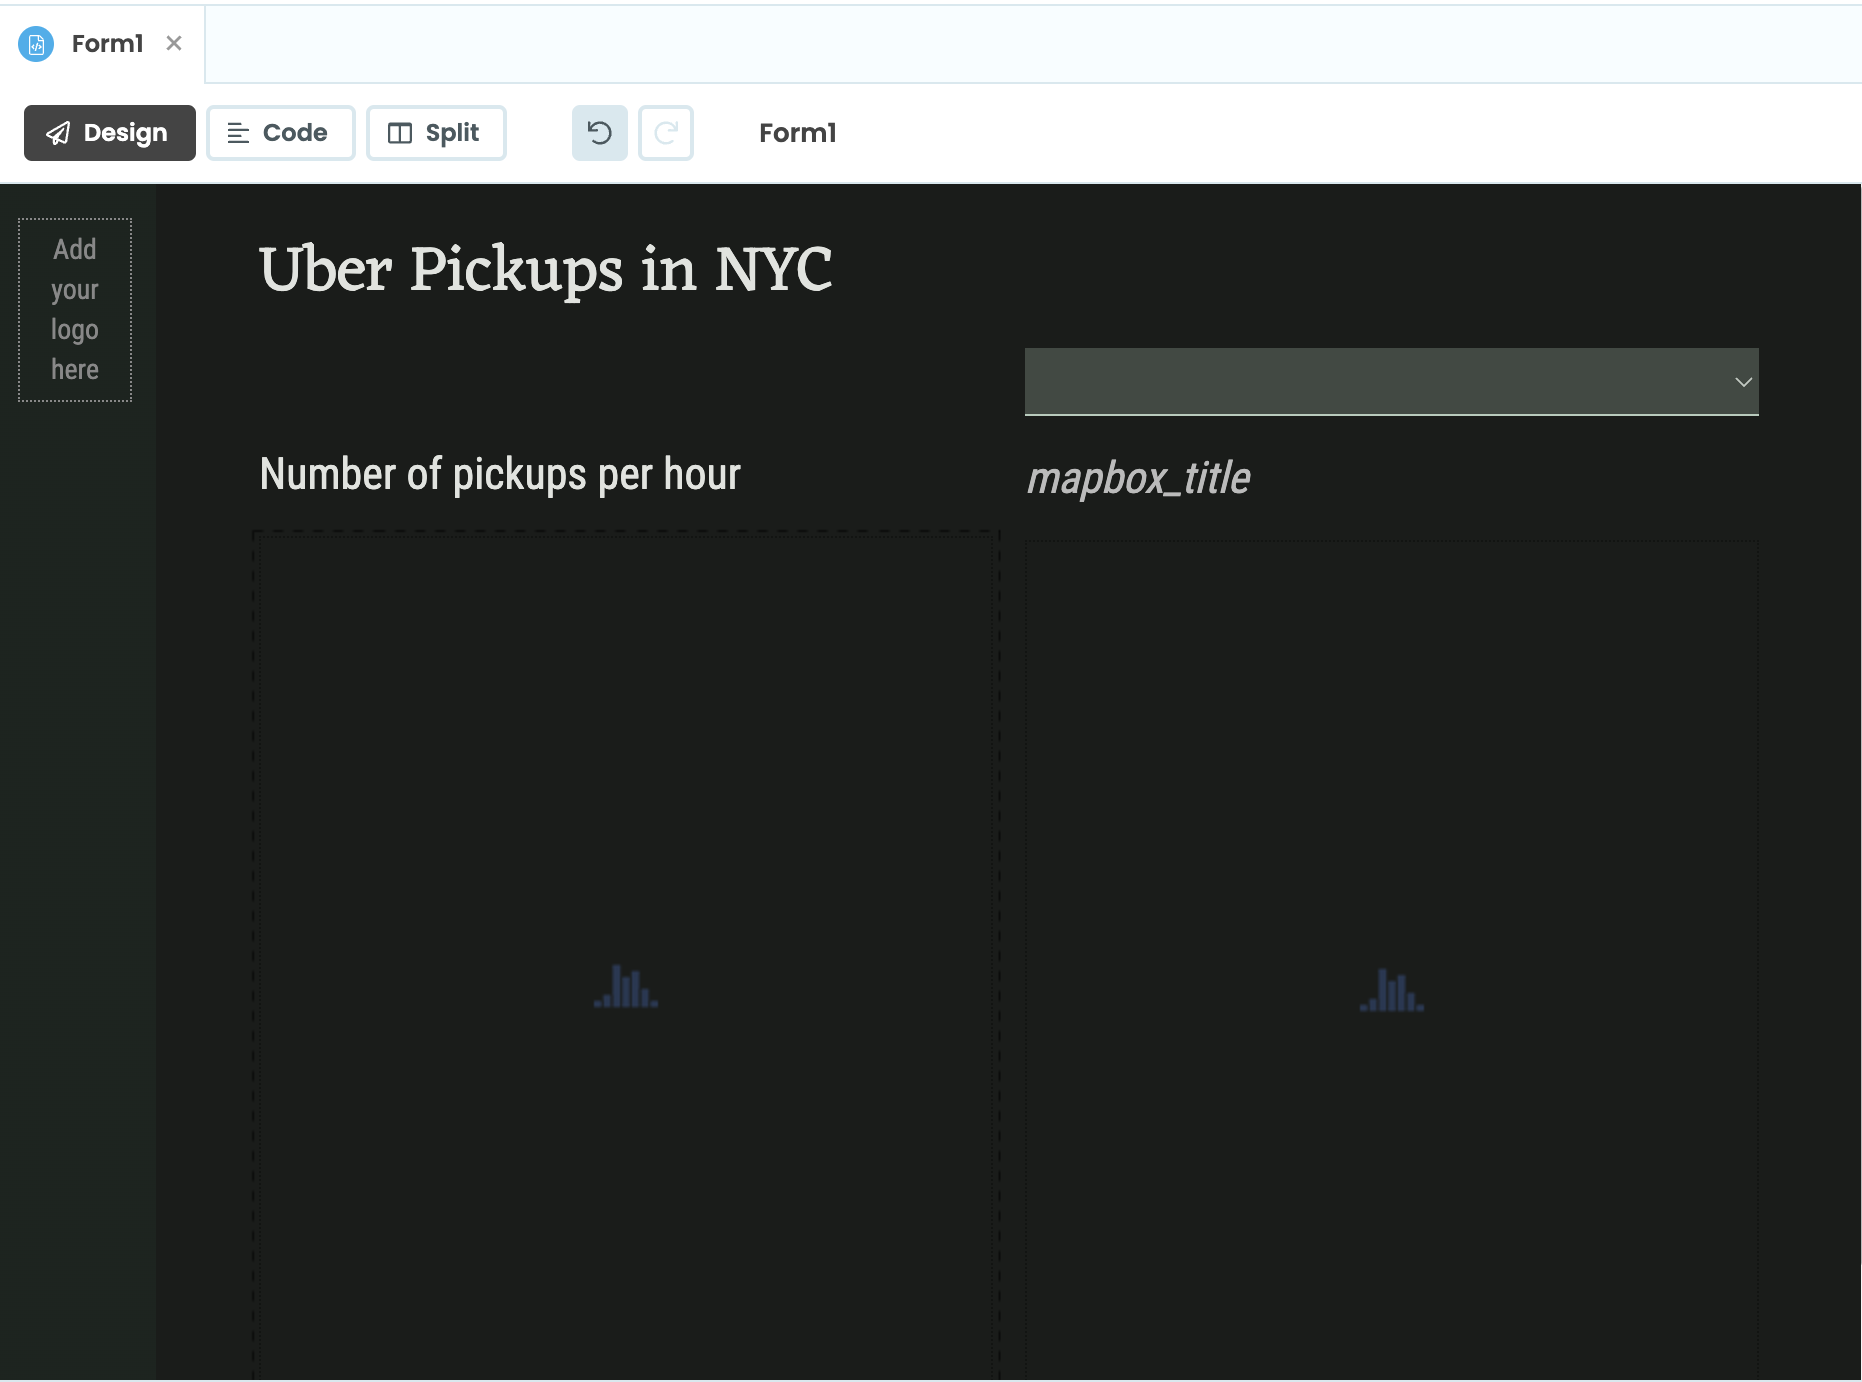Expand the empty combo box above mapbox_title
Image resolution: width=1862 pixels, height=1382 pixels.
pos(1390,381)
